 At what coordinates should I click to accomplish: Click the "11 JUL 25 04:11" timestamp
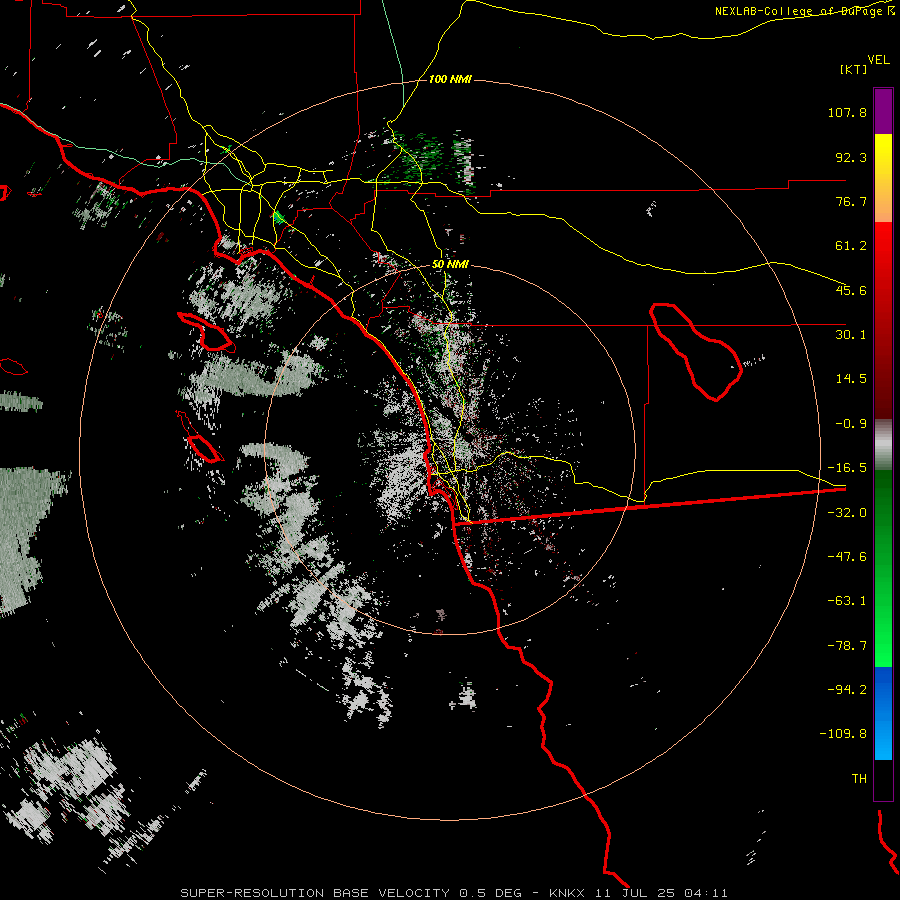659,893
